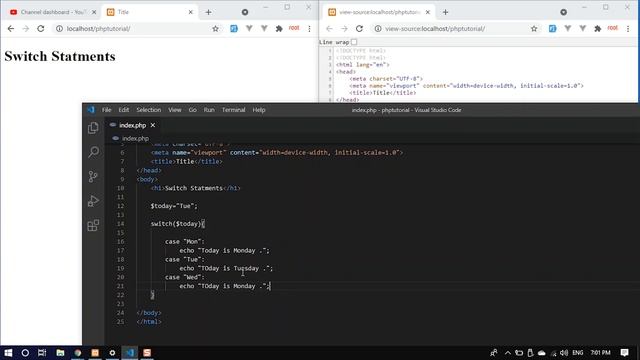Close the view-source browser tab
The width and height of the screenshot is (640, 360).
[x=428, y=12]
